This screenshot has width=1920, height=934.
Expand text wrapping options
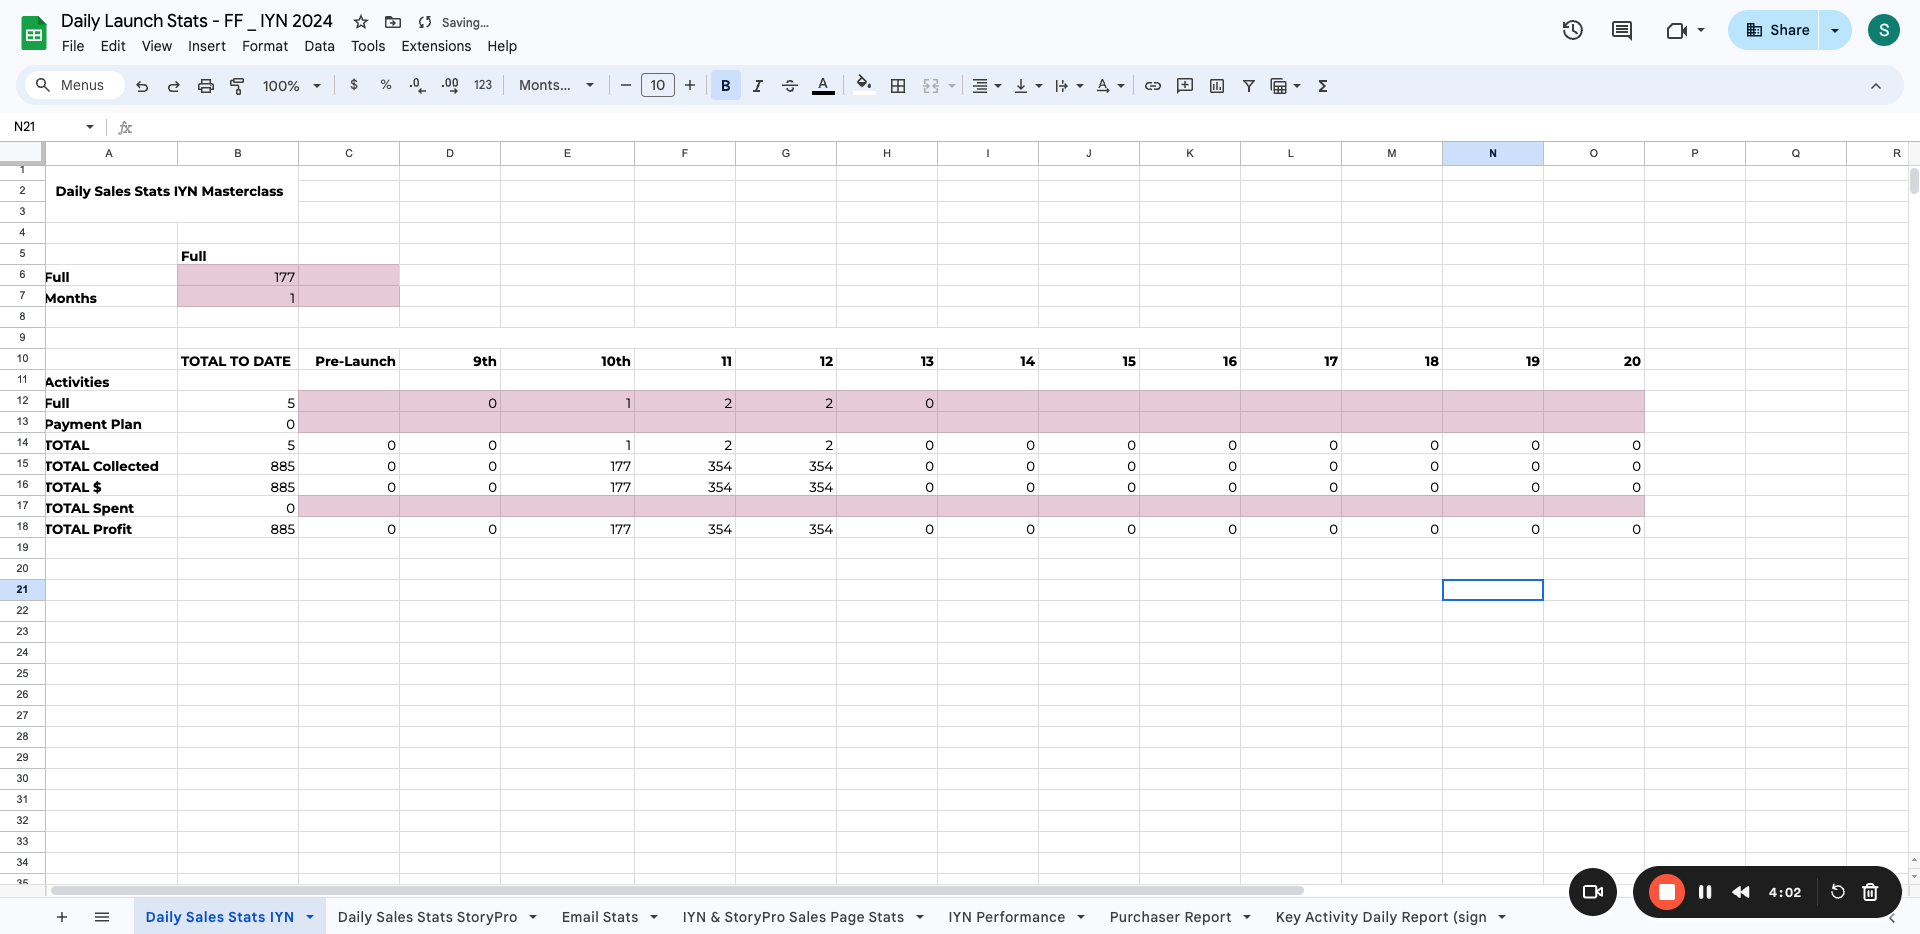(1080, 86)
